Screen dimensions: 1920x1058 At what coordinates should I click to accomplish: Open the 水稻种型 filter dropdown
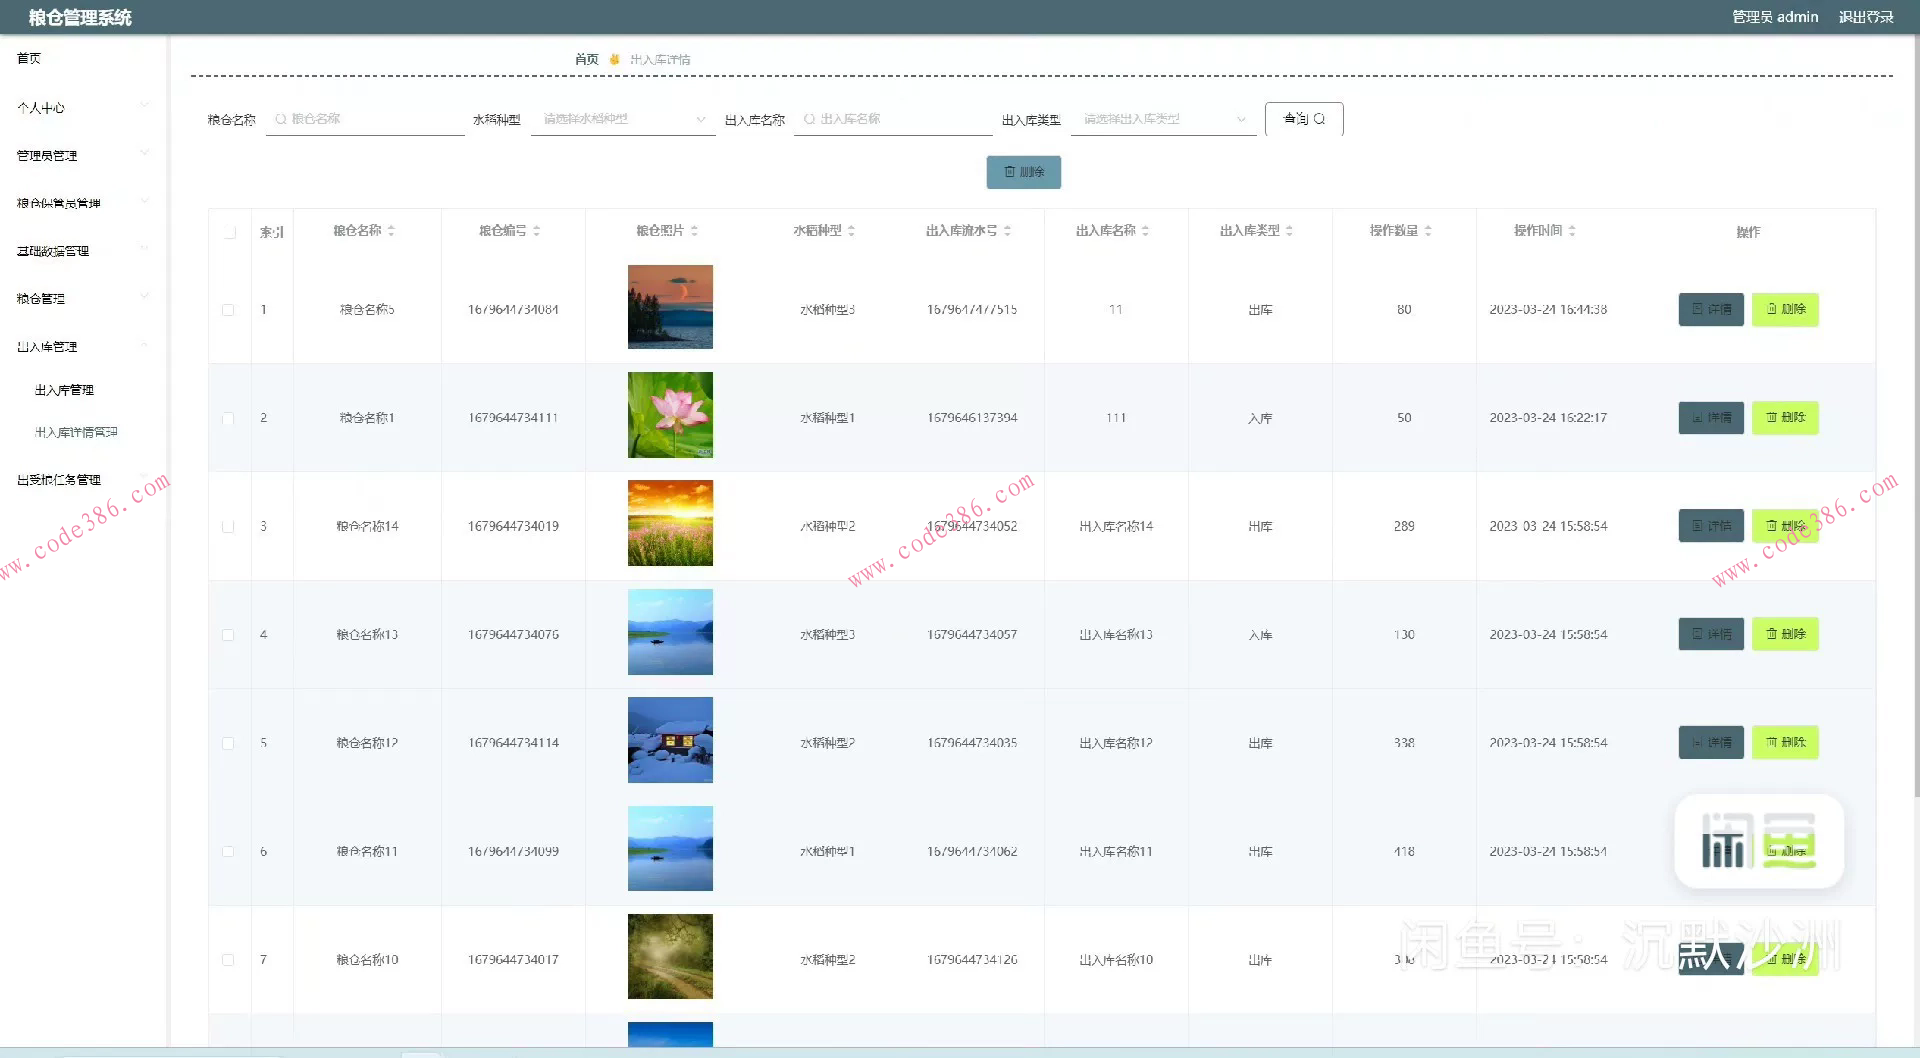click(622, 119)
